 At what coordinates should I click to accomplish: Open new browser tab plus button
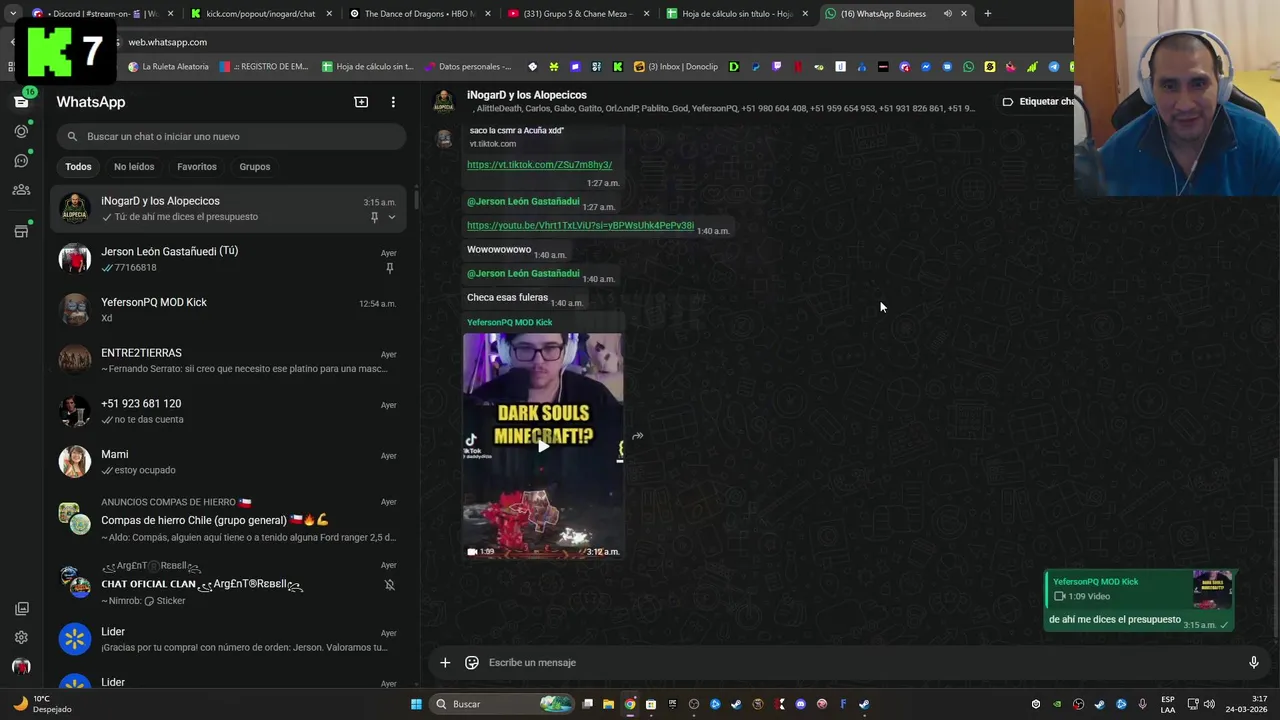987,14
